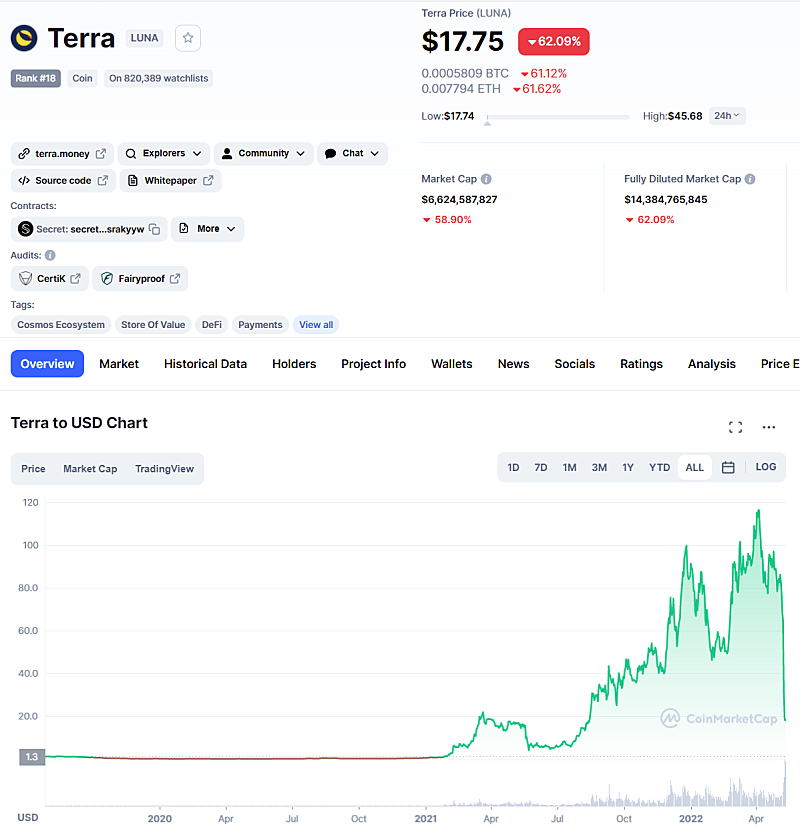This screenshot has width=800, height=825.
Task: Click the Community person icon
Action: click(x=227, y=153)
